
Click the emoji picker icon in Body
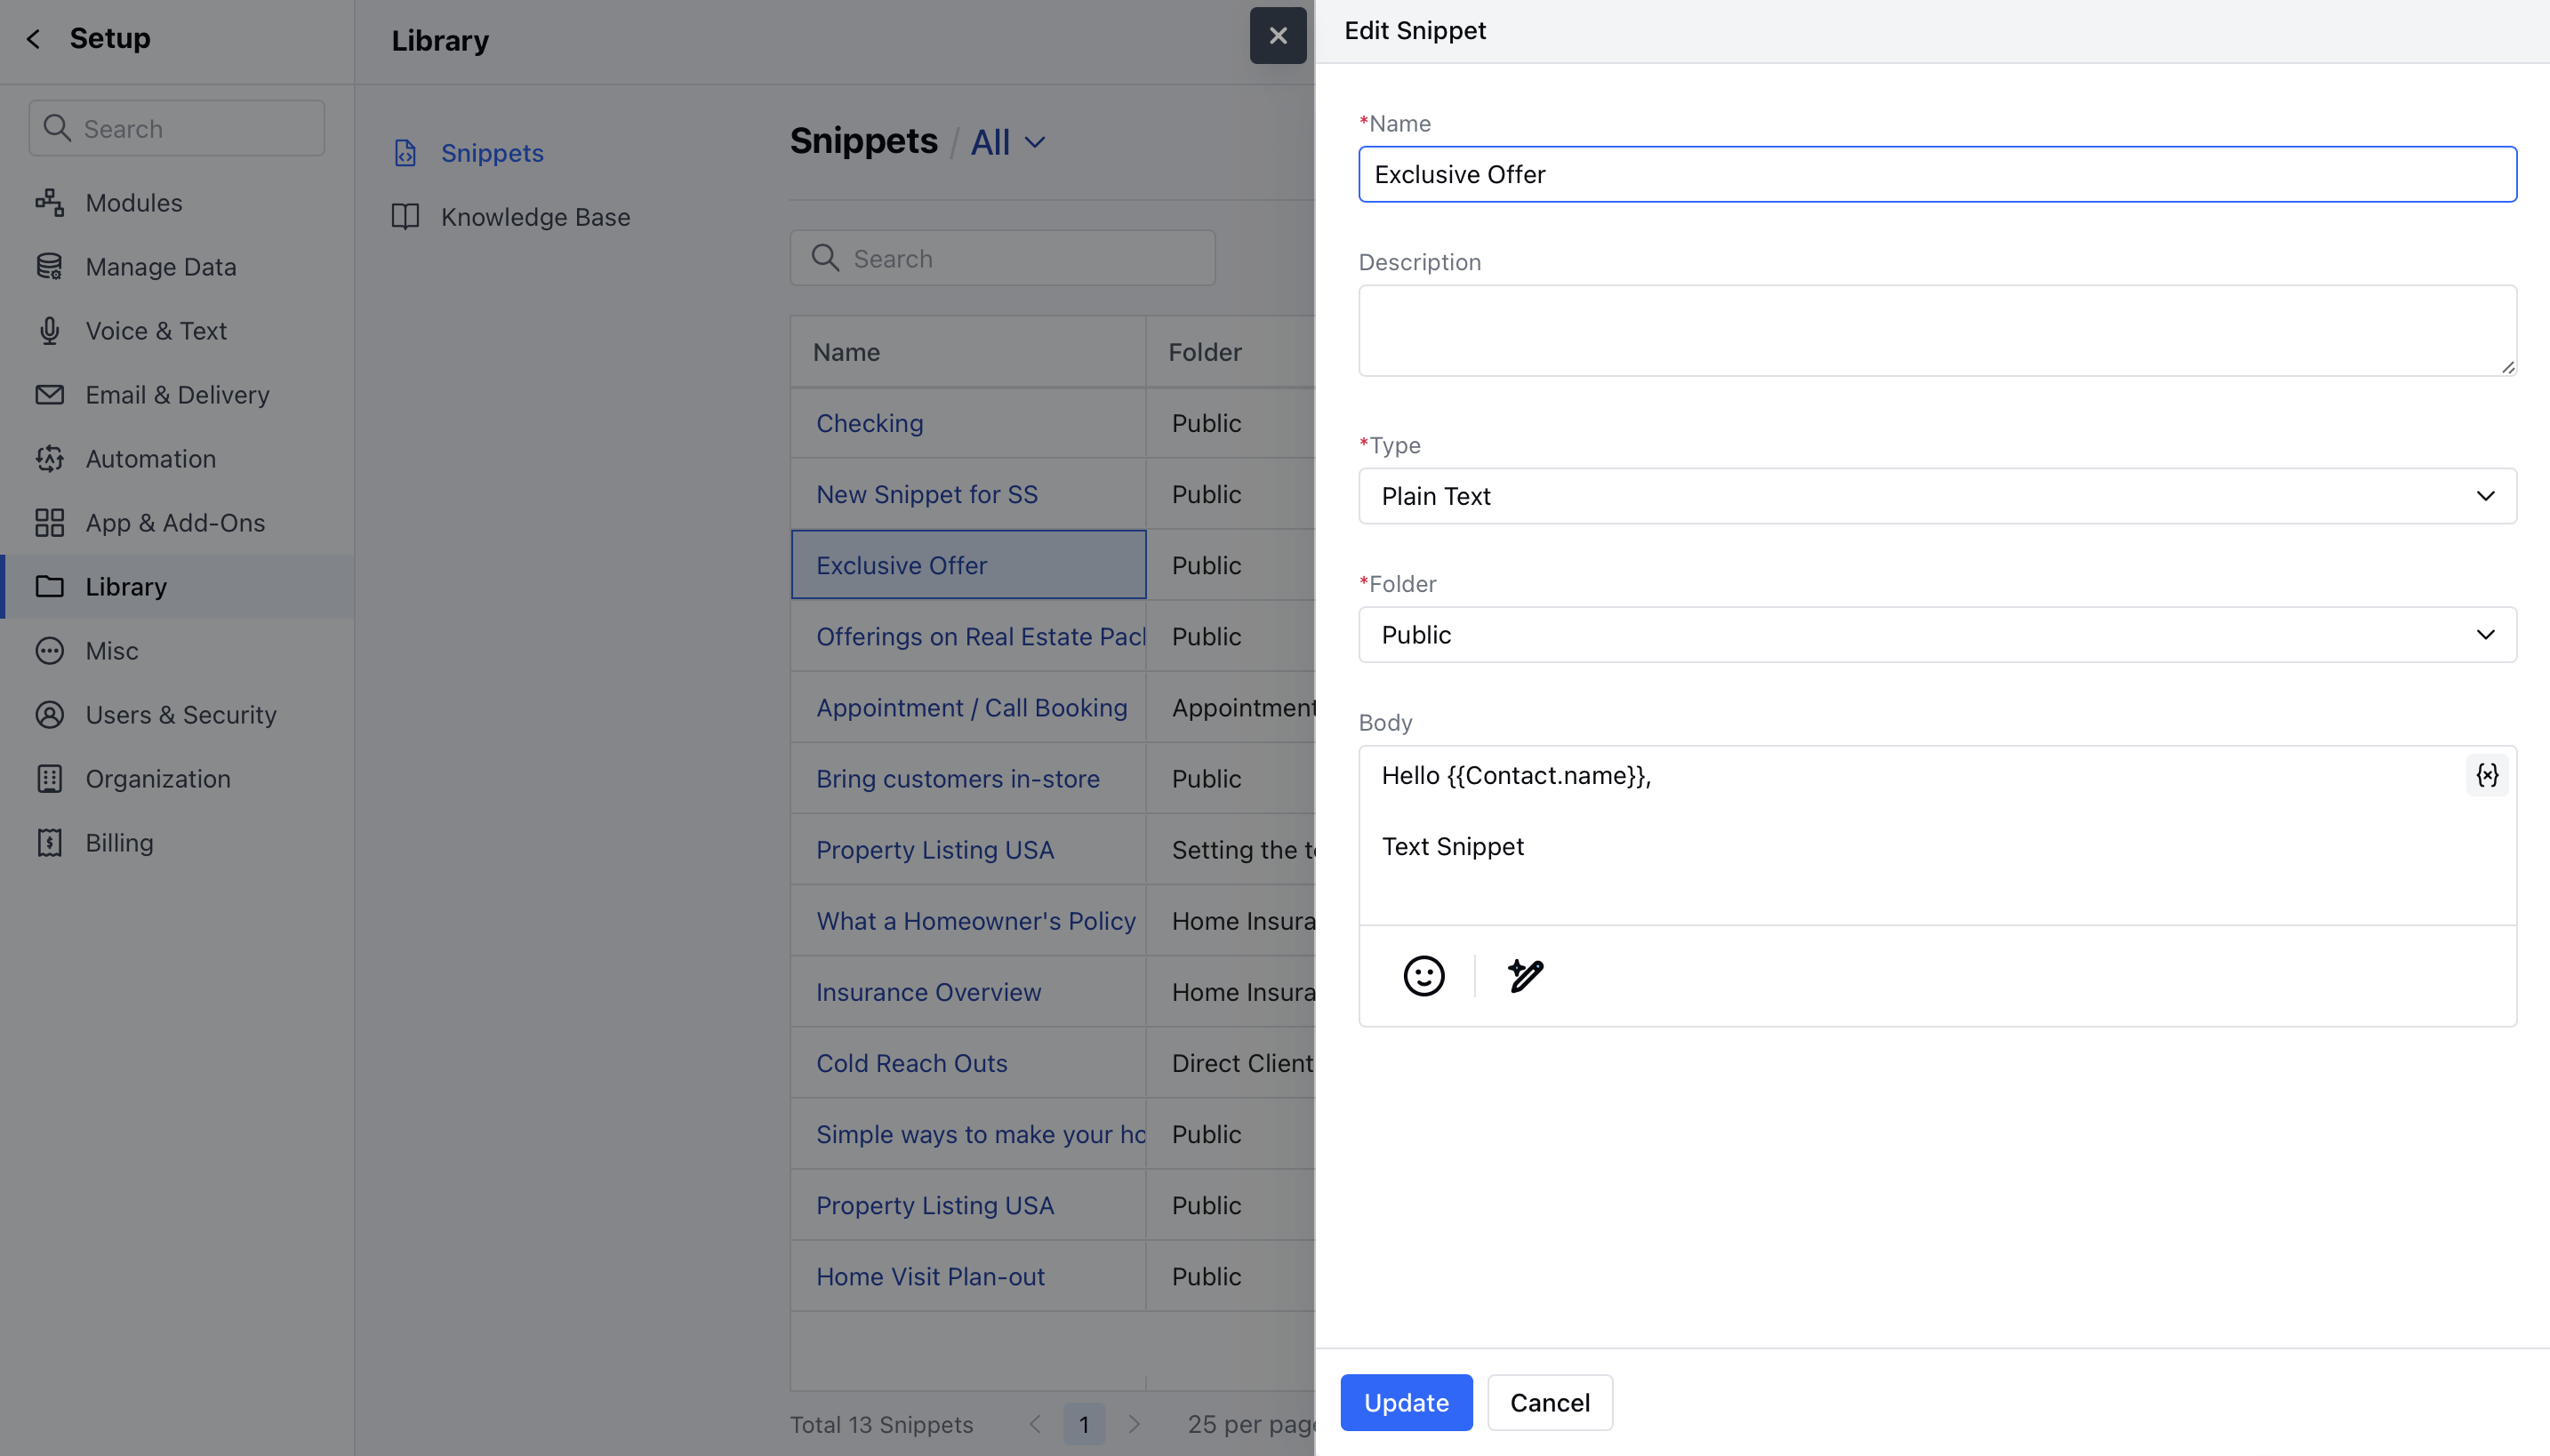click(1423, 975)
